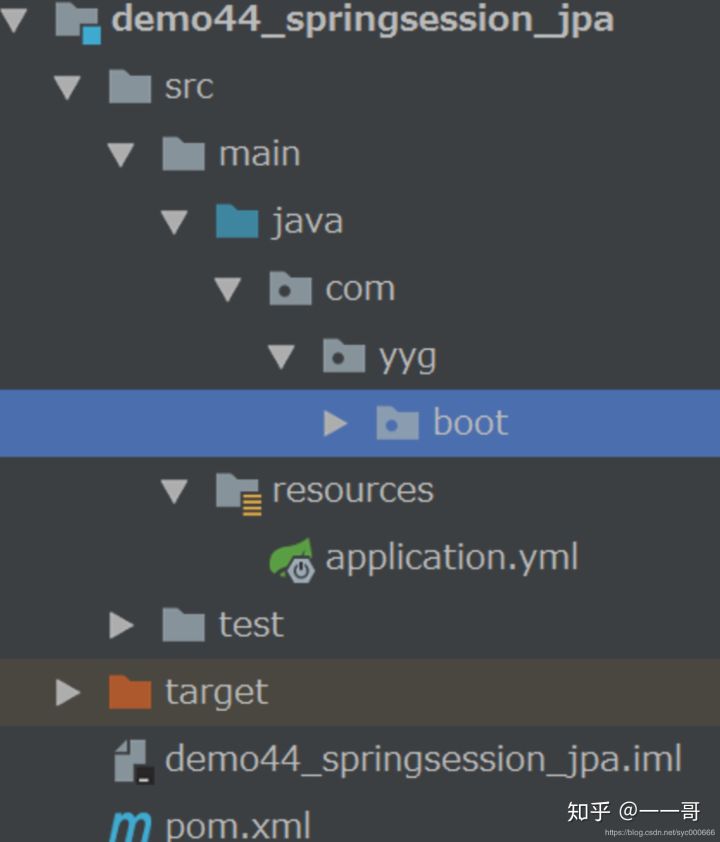Image resolution: width=720 pixels, height=842 pixels.
Task: Click the resources root folder icon
Action: click(239, 494)
